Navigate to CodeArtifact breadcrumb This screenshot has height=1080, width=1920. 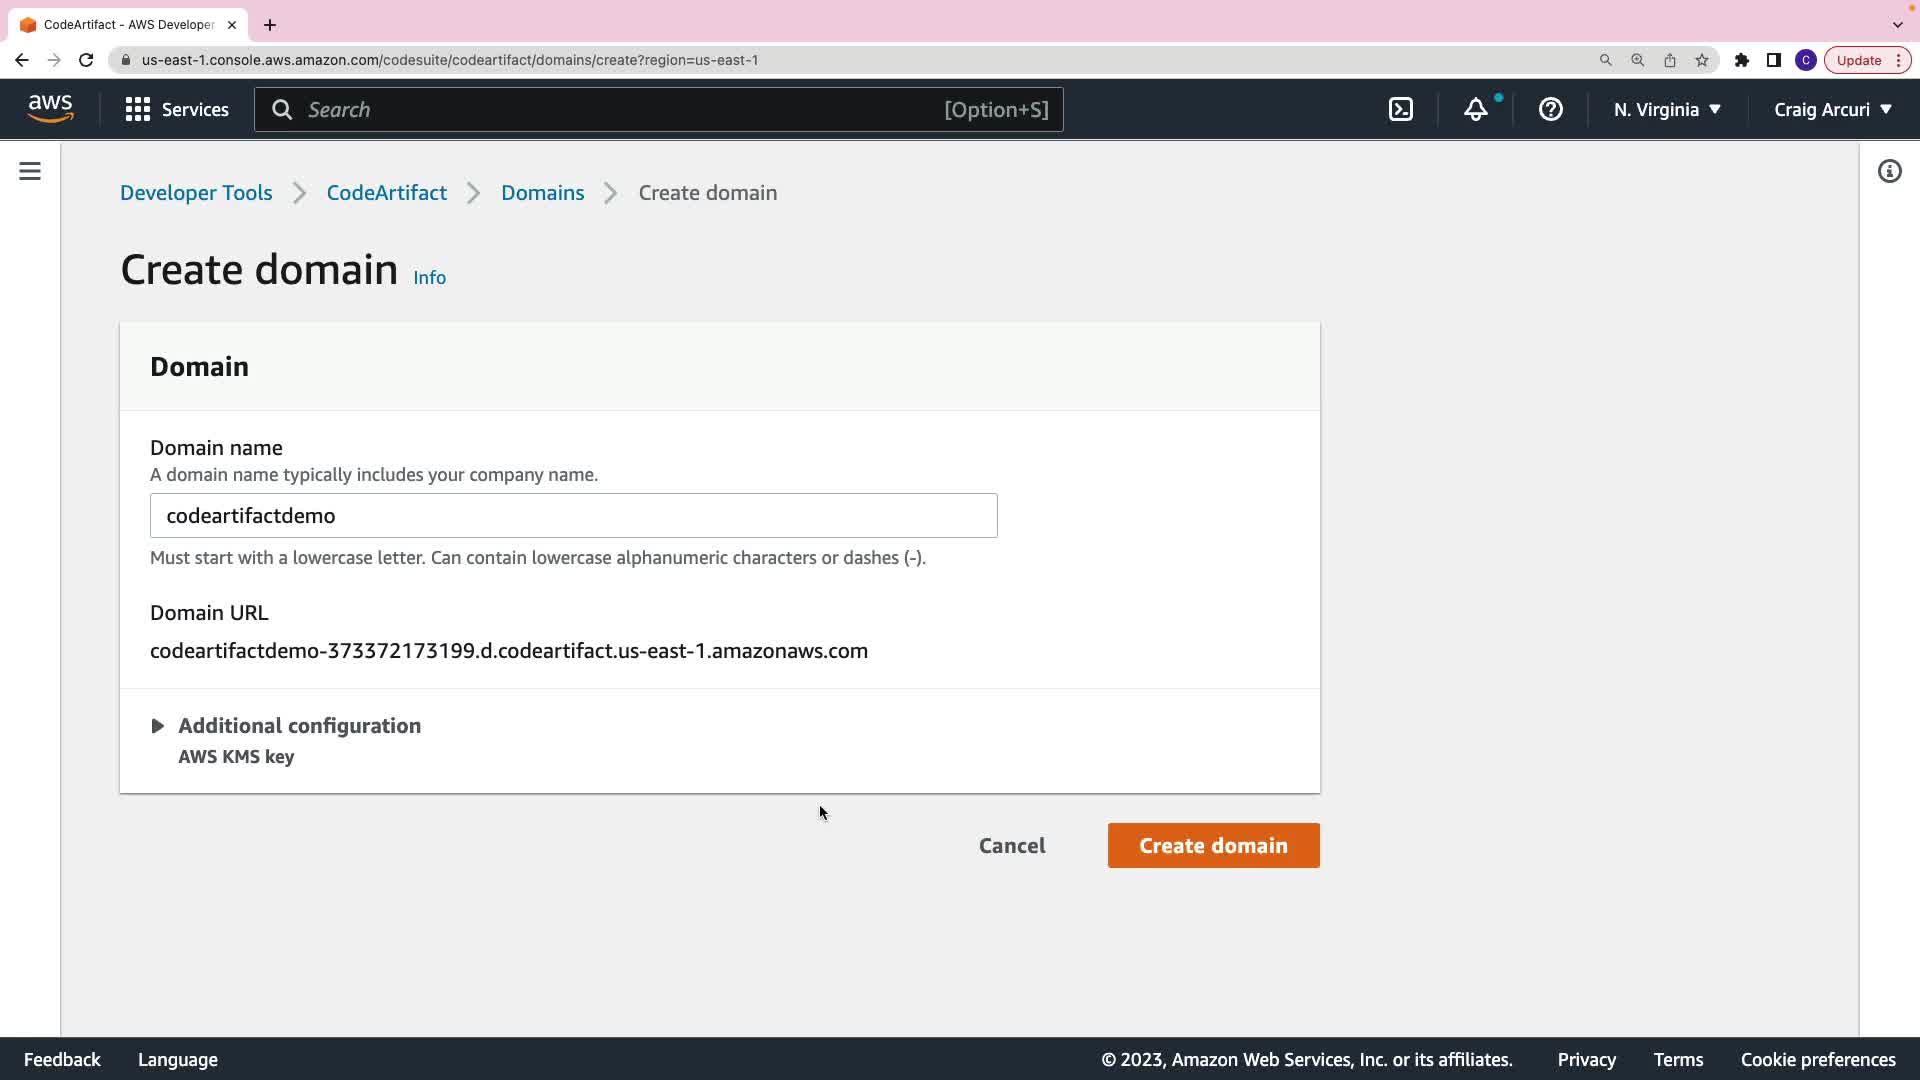tap(386, 193)
